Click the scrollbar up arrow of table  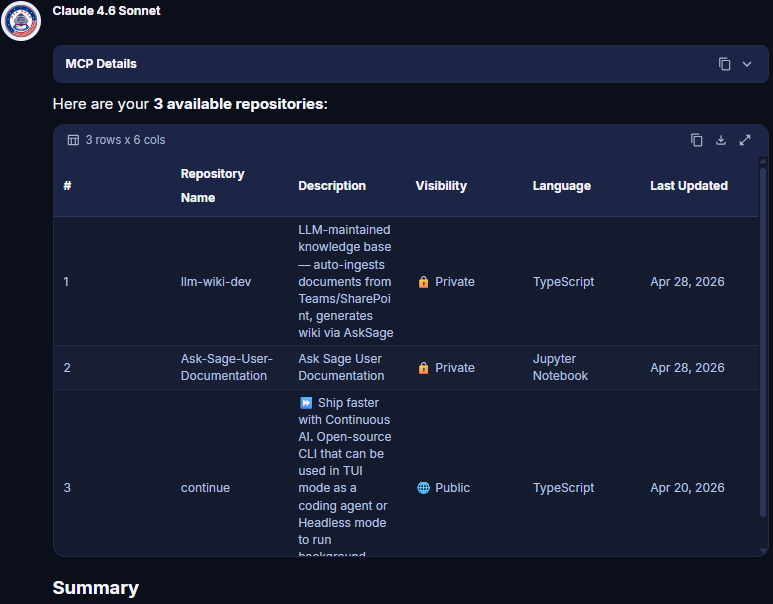click(763, 161)
